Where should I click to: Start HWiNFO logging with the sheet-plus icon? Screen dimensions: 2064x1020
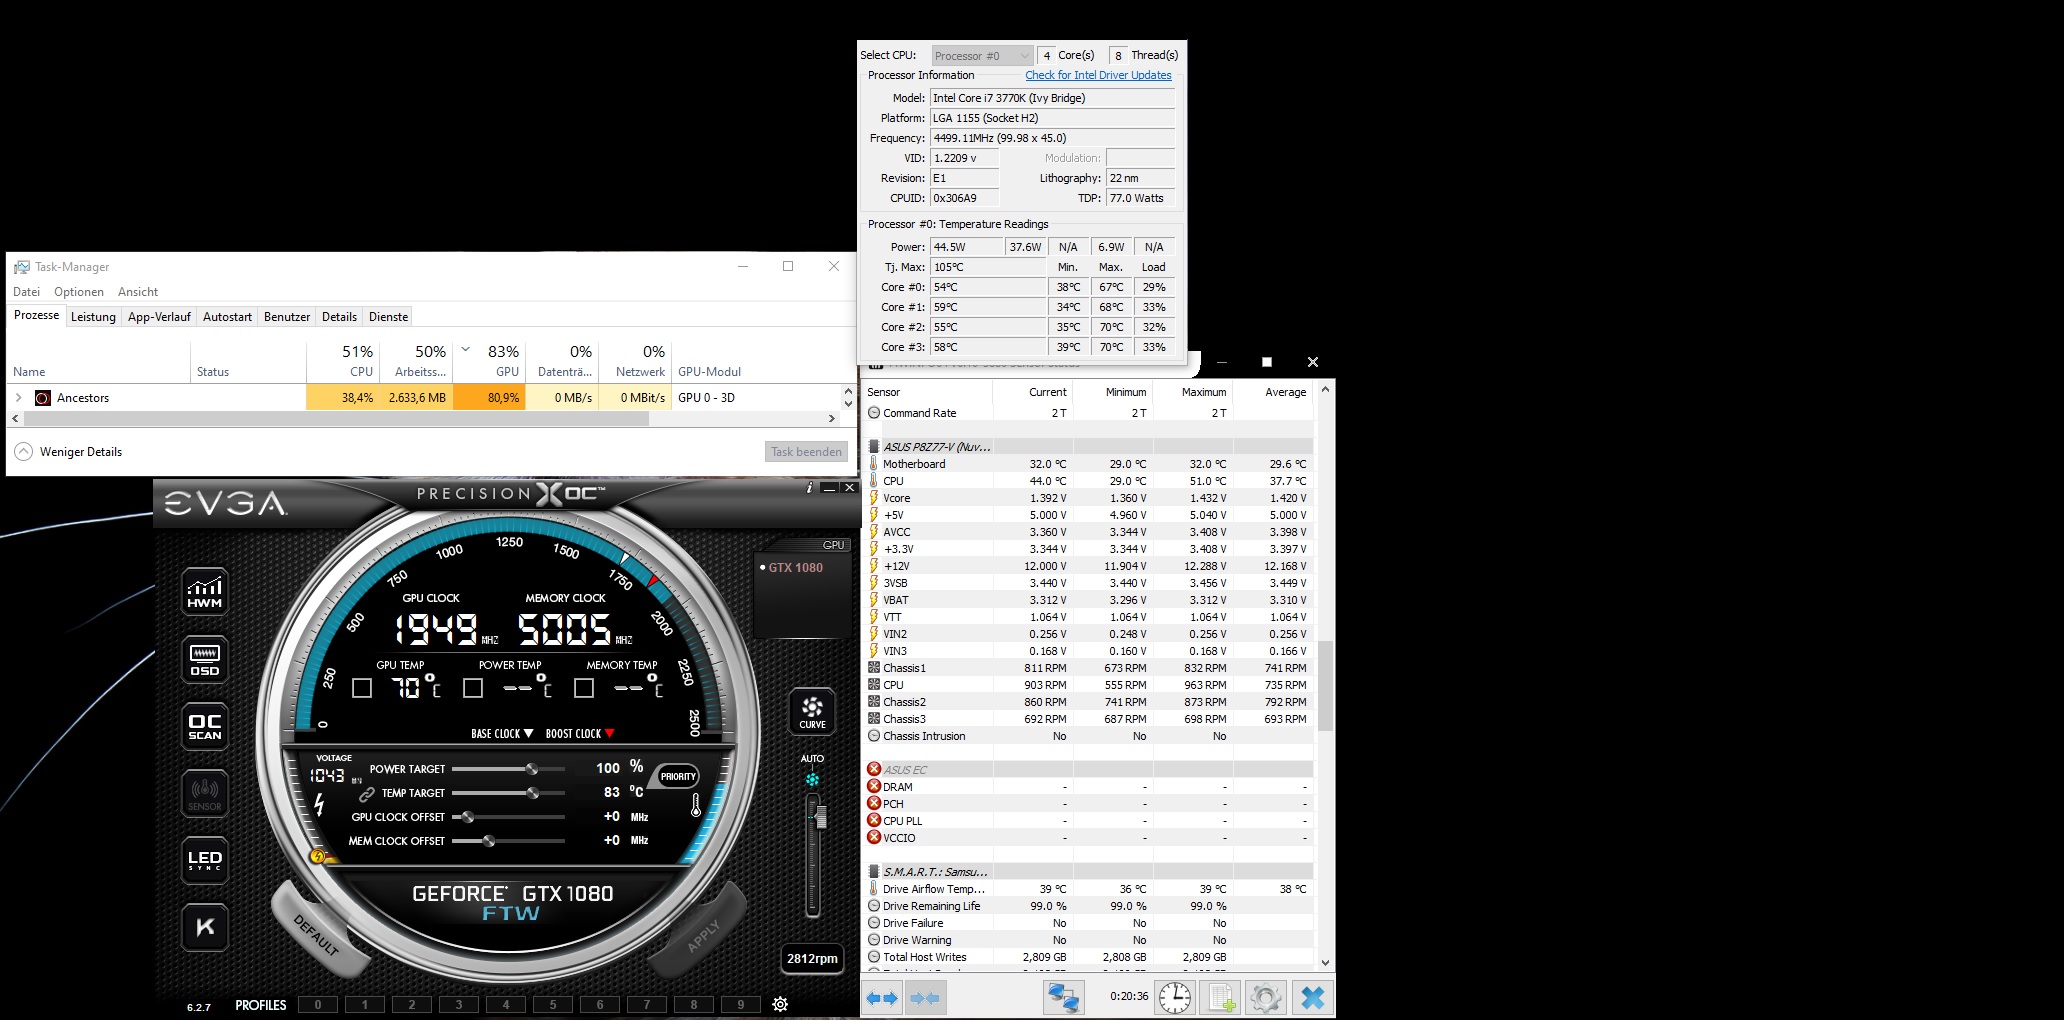click(x=1221, y=998)
